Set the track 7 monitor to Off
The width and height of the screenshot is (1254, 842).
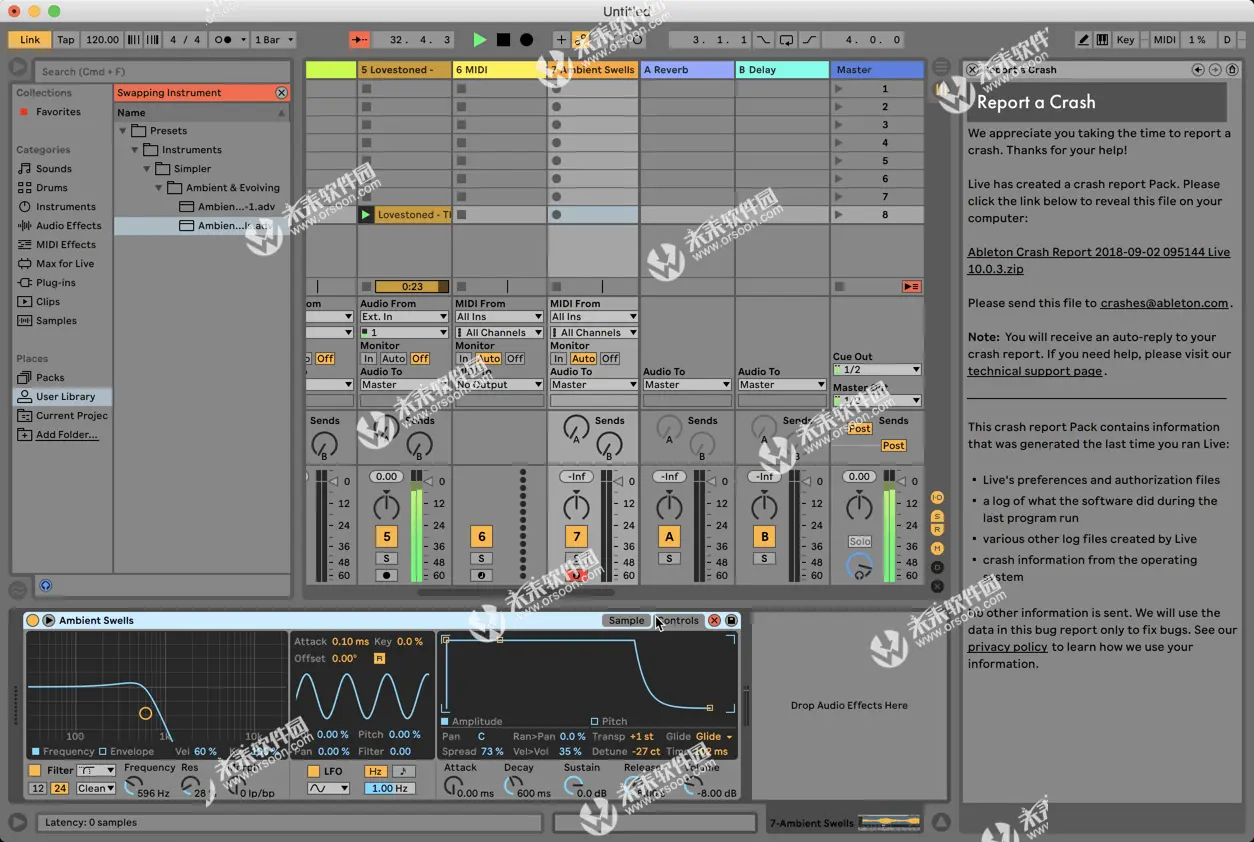(x=610, y=358)
